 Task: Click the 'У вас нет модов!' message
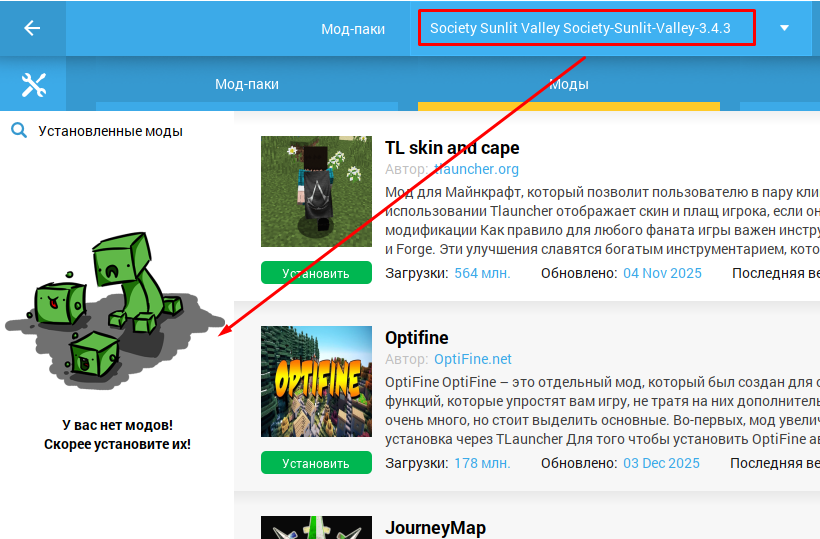tap(117, 425)
